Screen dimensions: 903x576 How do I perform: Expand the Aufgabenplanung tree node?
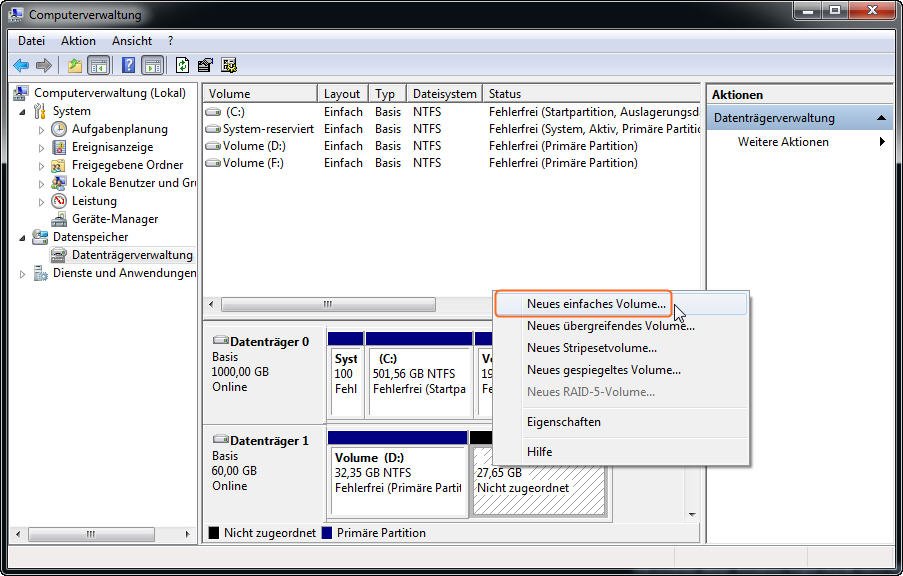tap(42, 129)
